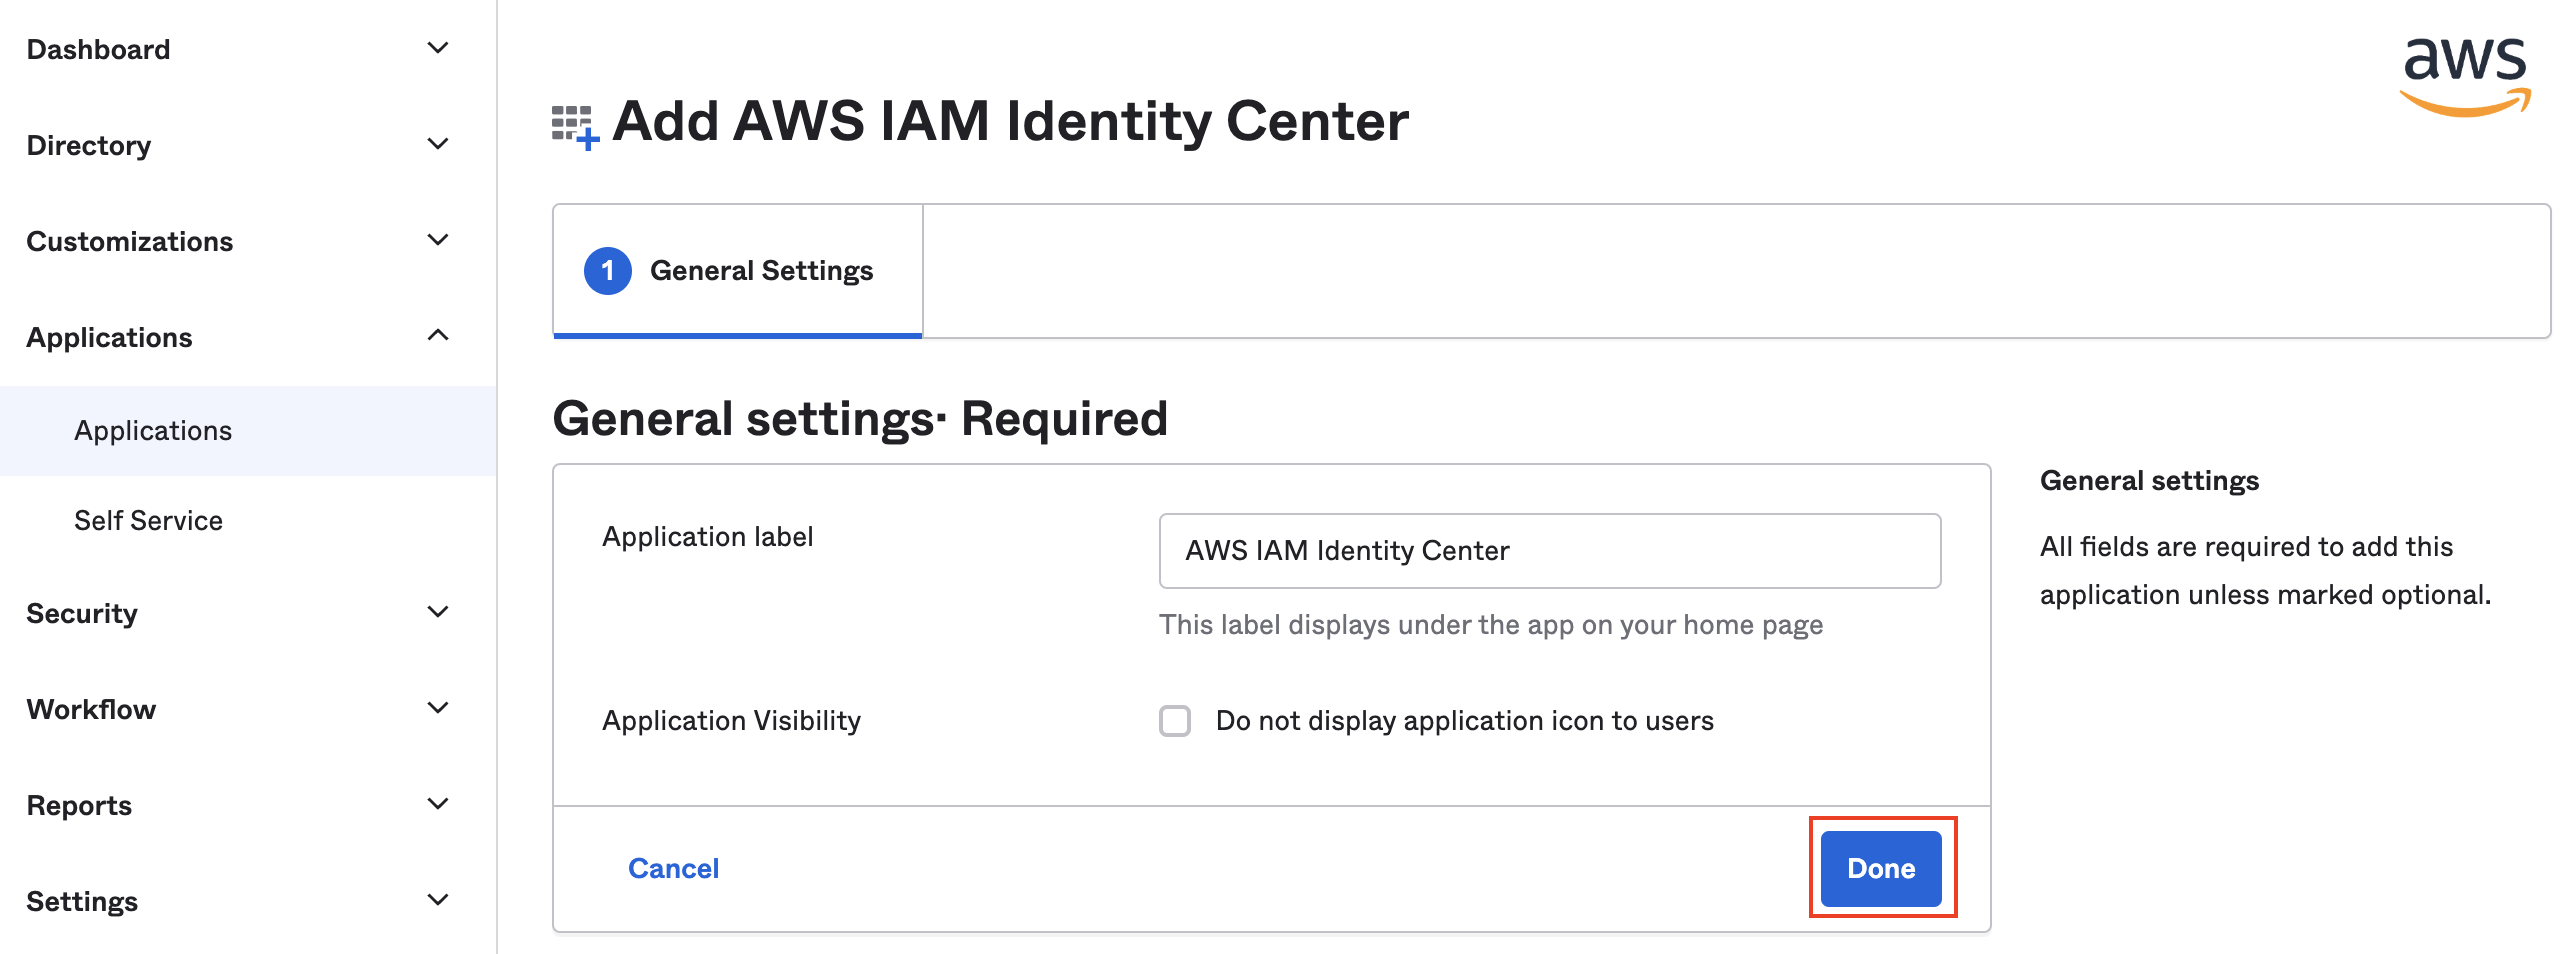Expand the Settings chevron arrow
This screenshot has height=954, width=2566.
click(x=438, y=900)
